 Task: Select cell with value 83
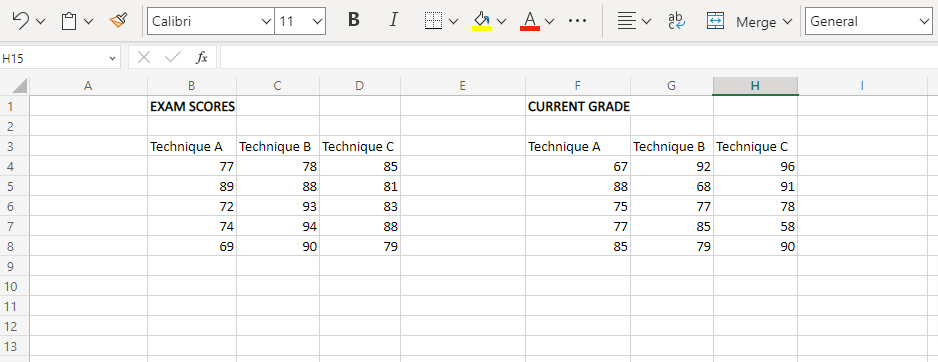[x=360, y=206]
